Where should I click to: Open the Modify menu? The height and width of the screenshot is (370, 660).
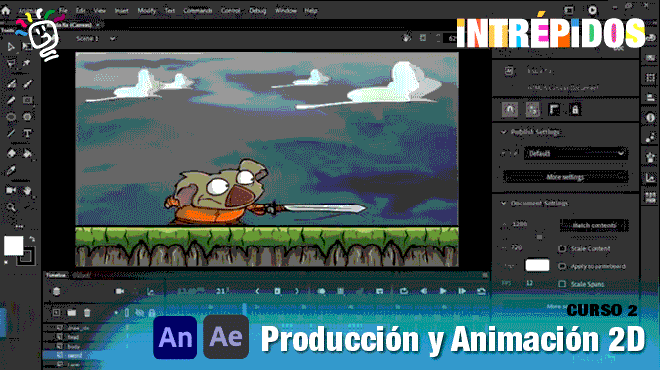coord(146,11)
